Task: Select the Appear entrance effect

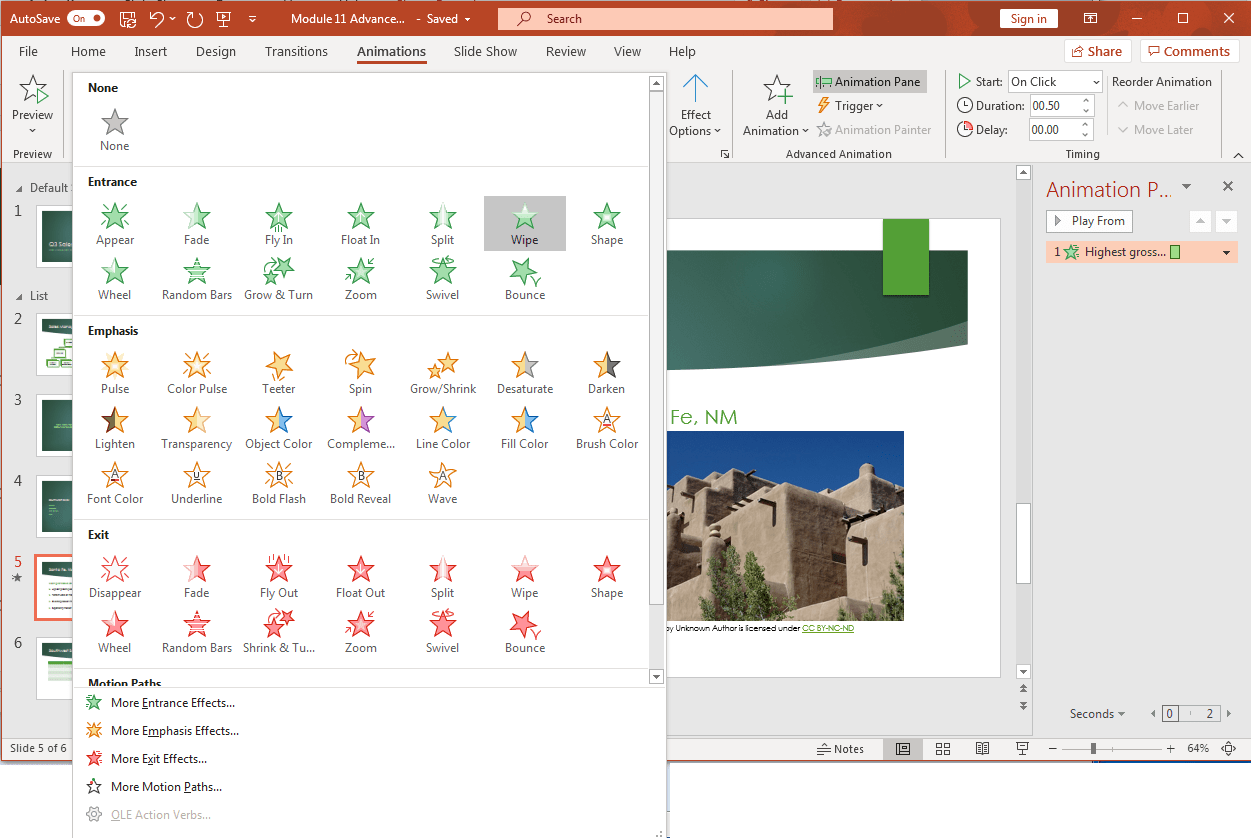Action: pyautogui.click(x=115, y=224)
